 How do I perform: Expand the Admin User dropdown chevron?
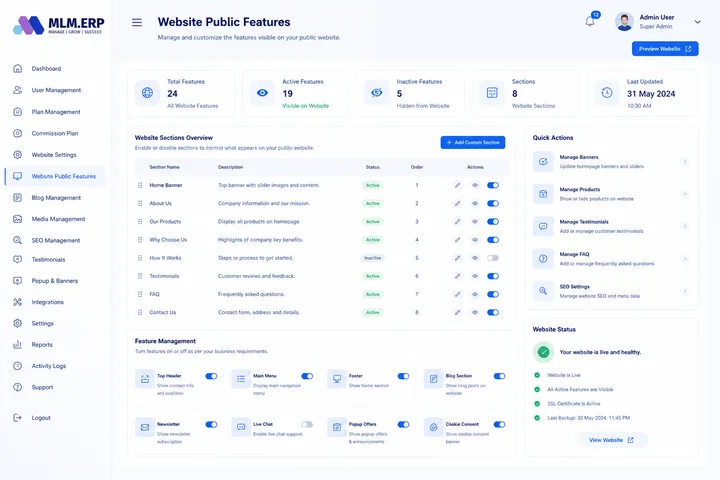(x=698, y=22)
